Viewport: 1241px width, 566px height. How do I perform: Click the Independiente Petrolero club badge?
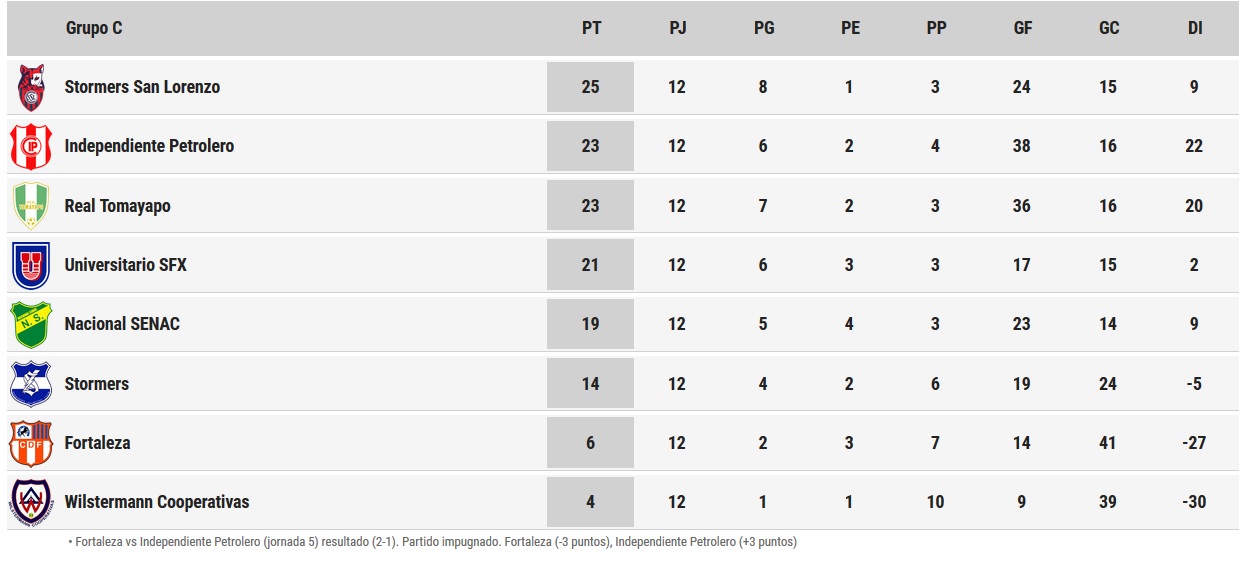(x=31, y=146)
